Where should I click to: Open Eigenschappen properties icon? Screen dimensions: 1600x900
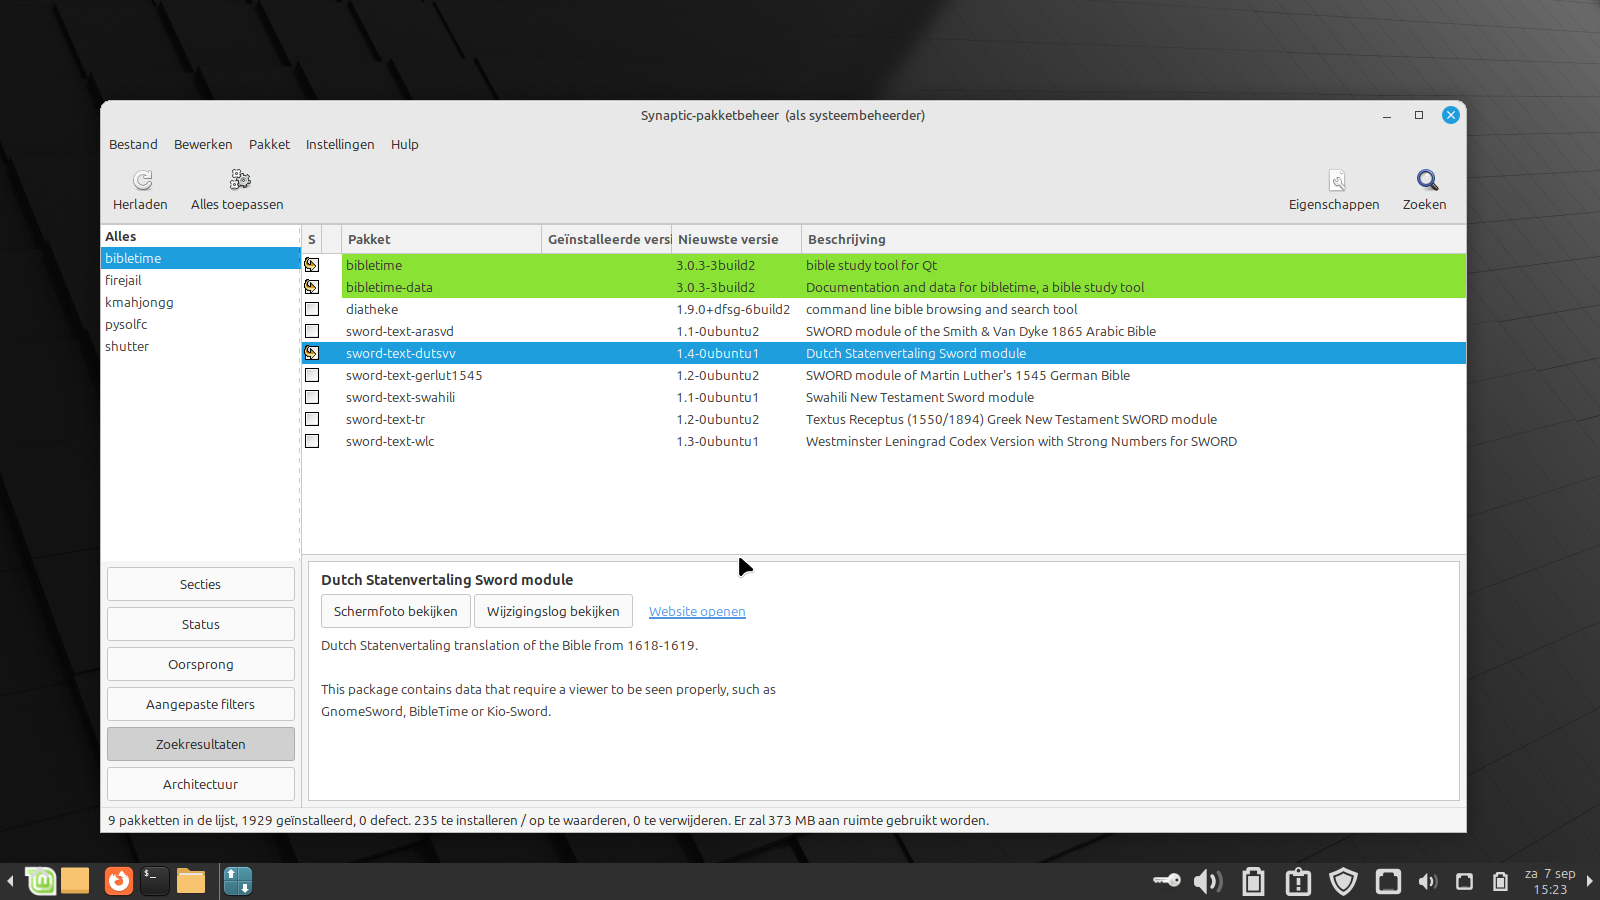(x=1337, y=180)
